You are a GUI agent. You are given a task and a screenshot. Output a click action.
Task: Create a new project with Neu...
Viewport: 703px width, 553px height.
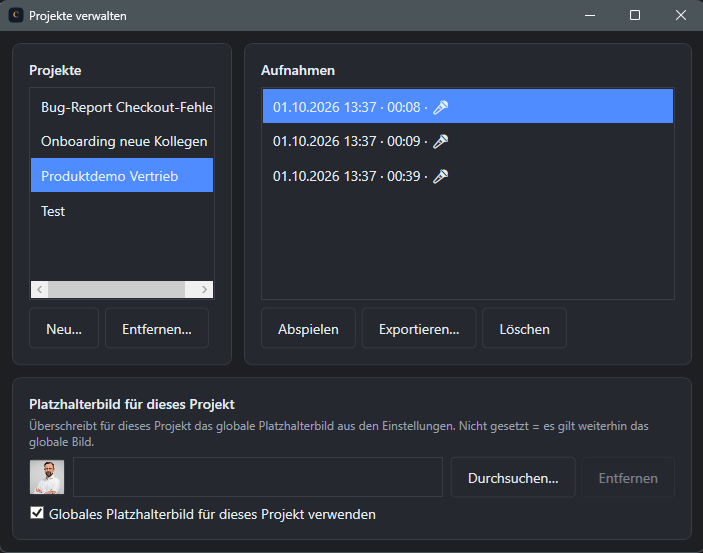pyautogui.click(x=64, y=328)
